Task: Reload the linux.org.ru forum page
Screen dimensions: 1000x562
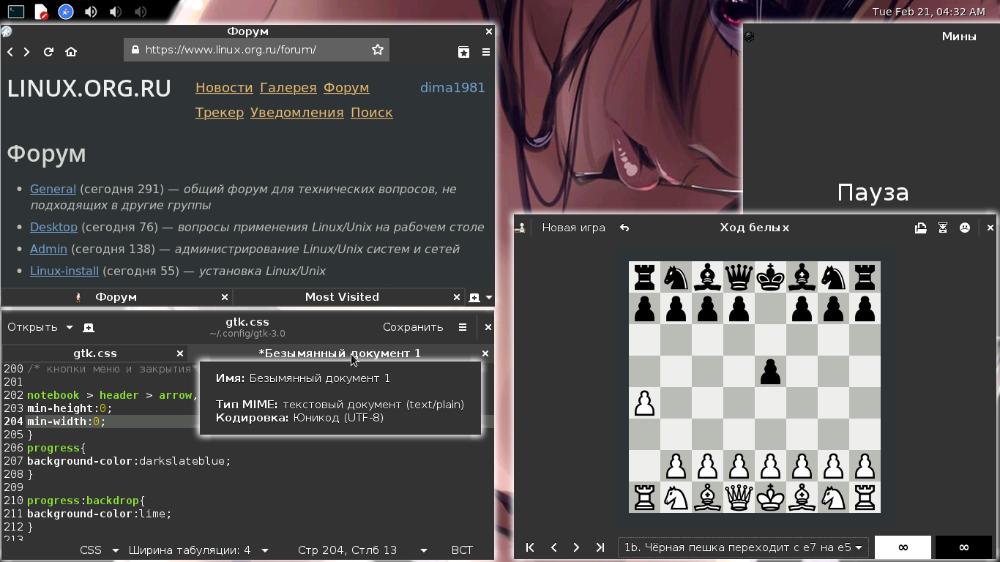Action: pos(48,52)
